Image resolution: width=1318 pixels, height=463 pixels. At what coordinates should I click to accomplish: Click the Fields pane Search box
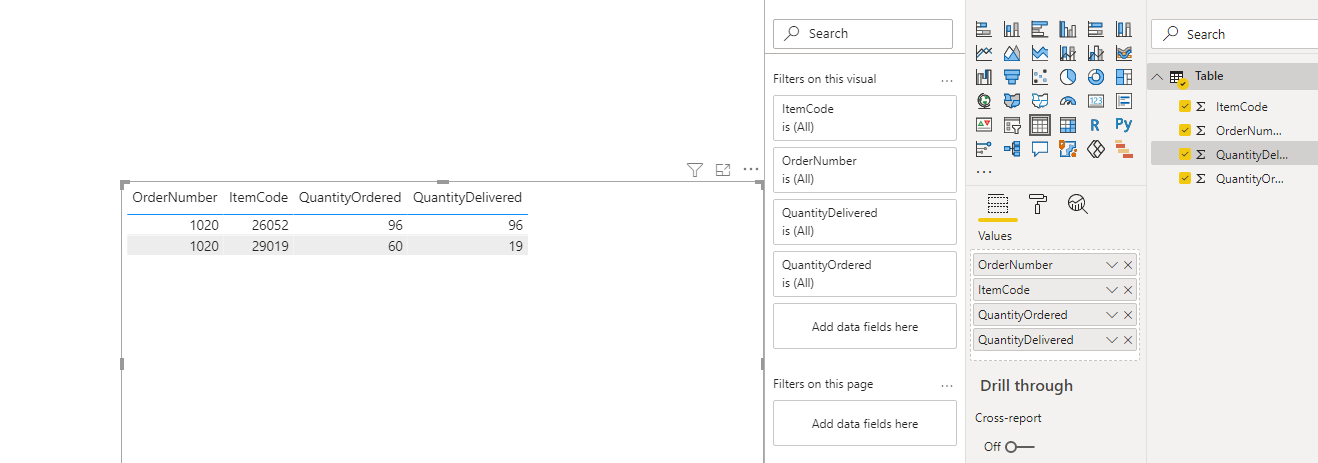click(x=1234, y=34)
